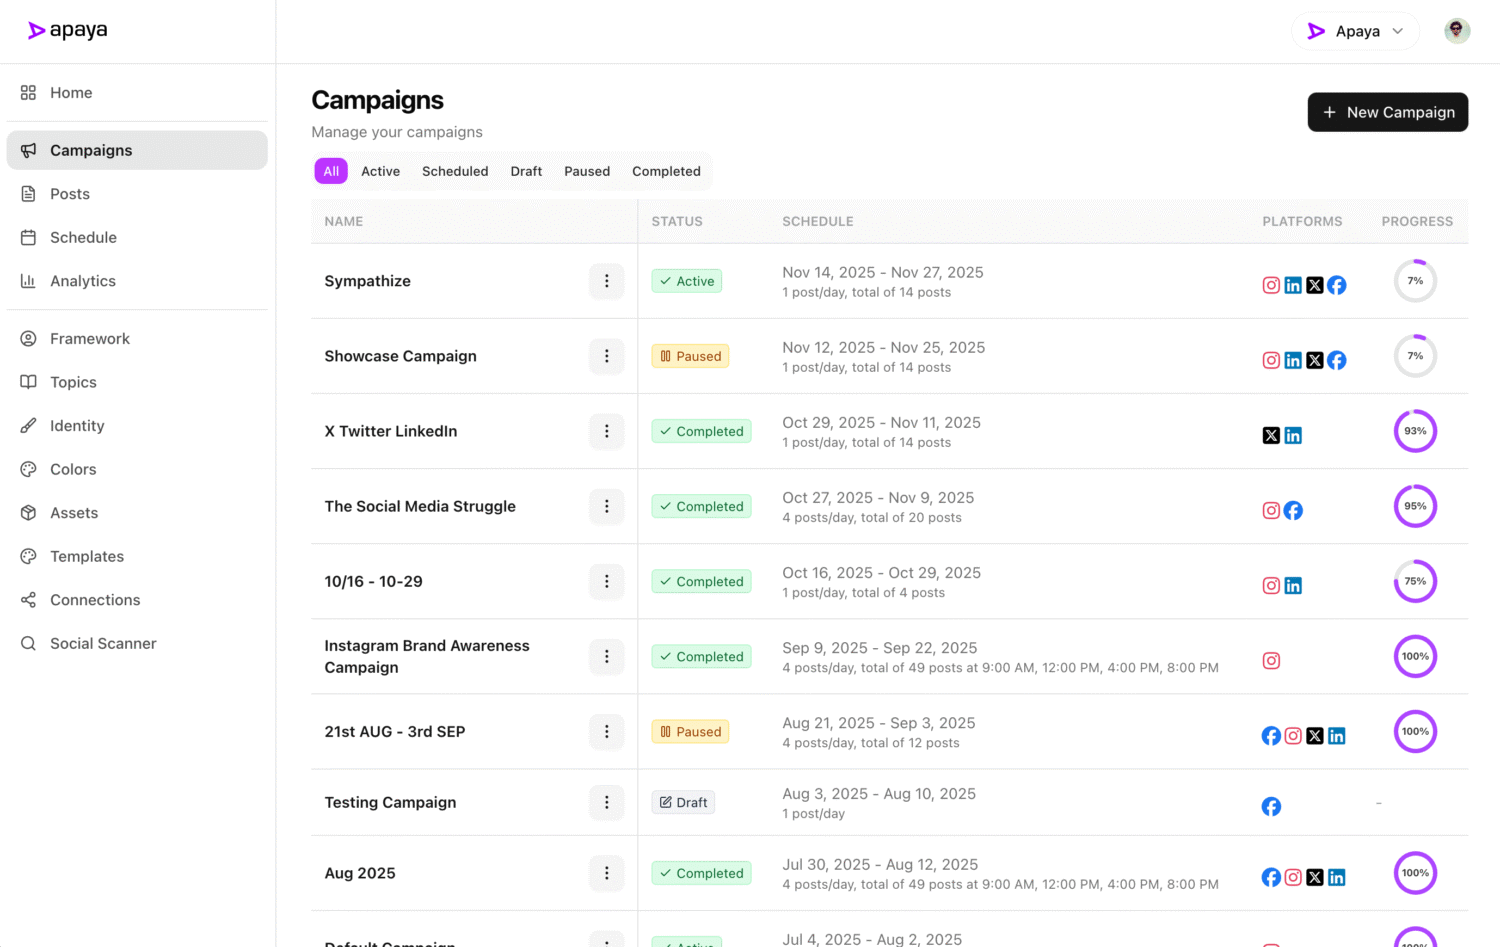Click the X icon on X Twitter LinkedIn campaign
Screen dimensions: 1500x947
click(1271, 435)
